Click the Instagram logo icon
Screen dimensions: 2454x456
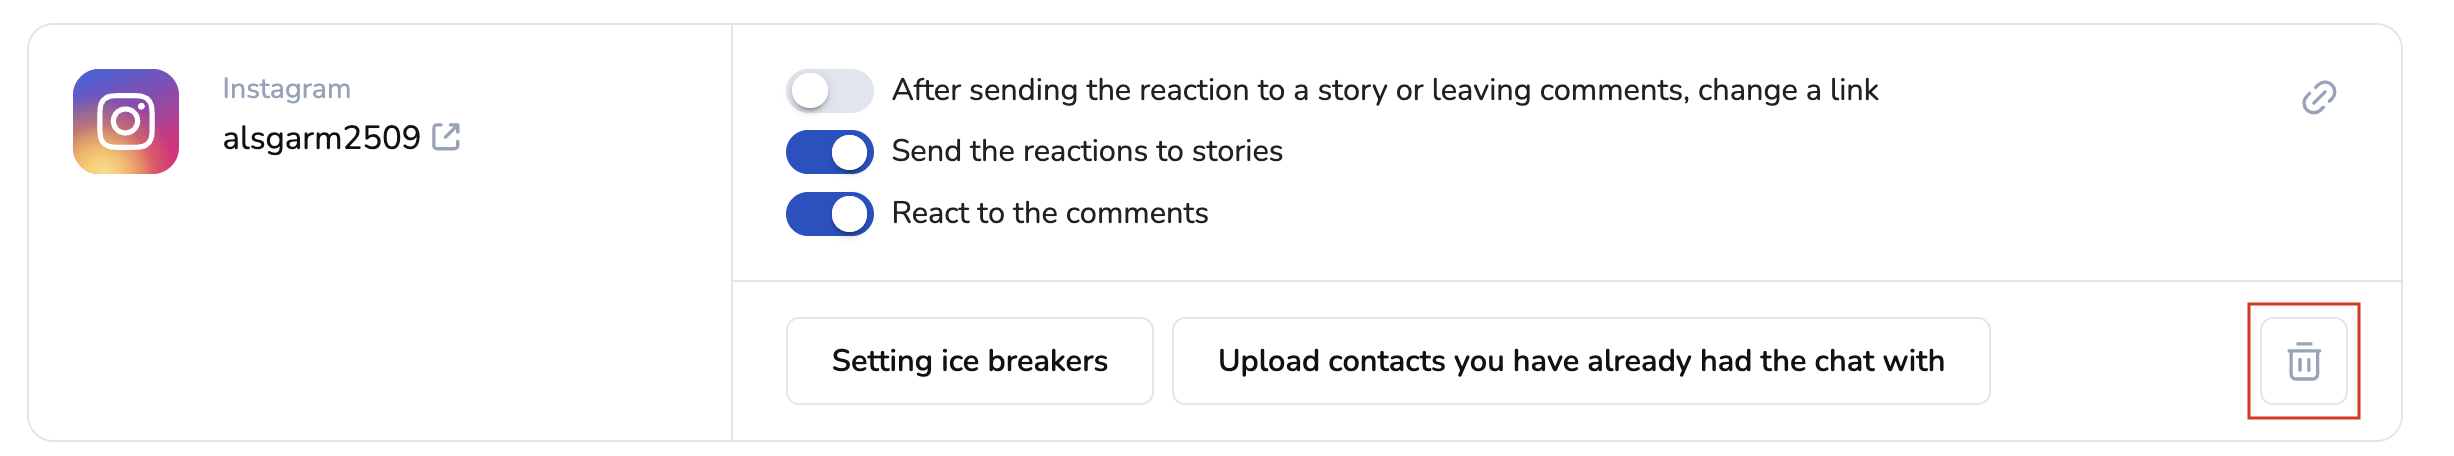click(x=126, y=122)
